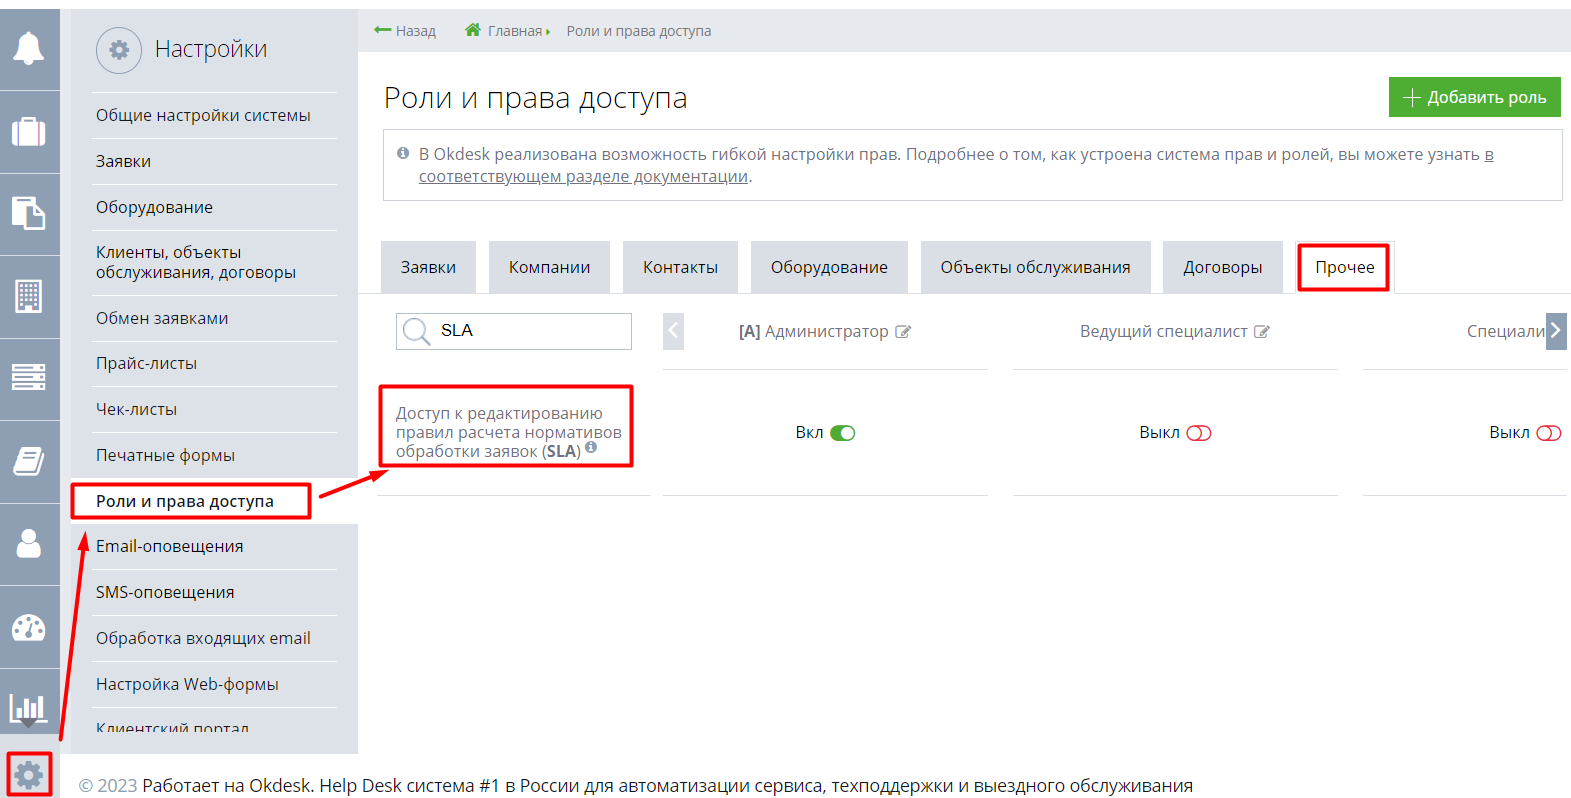Viewport: 1571px width, 798px height.
Task: Open the bar chart reports icon
Action: [x=28, y=709]
